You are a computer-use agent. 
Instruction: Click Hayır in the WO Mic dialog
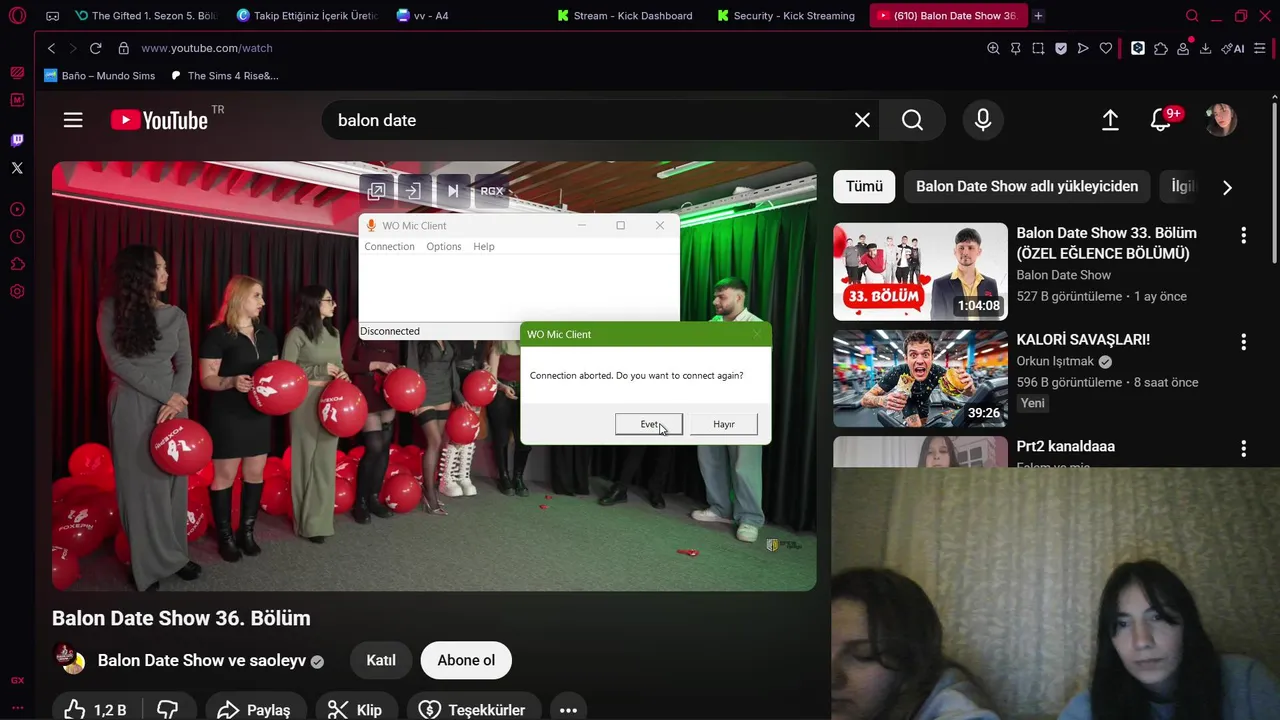coord(724,425)
